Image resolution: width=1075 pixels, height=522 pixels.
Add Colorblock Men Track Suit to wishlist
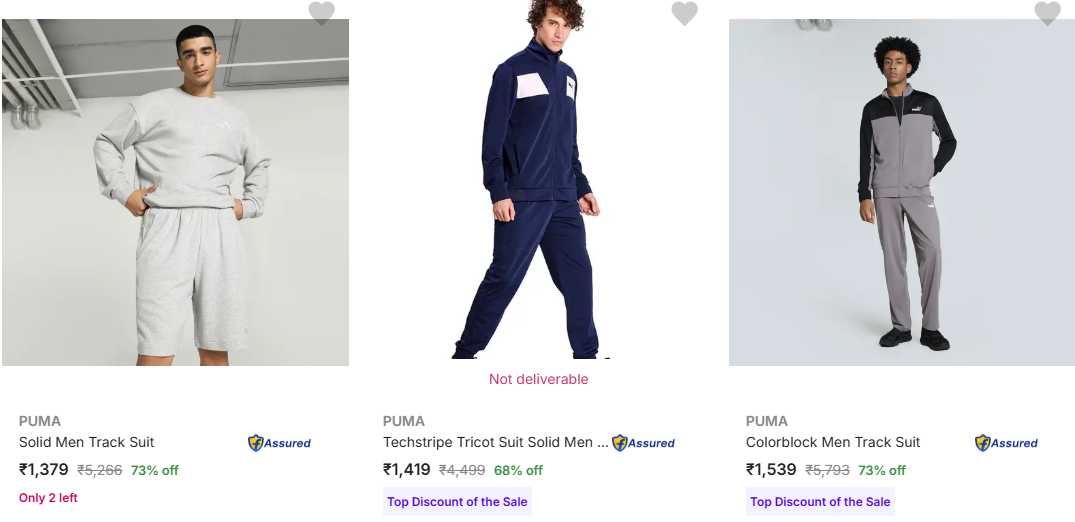click(1047, 13)
